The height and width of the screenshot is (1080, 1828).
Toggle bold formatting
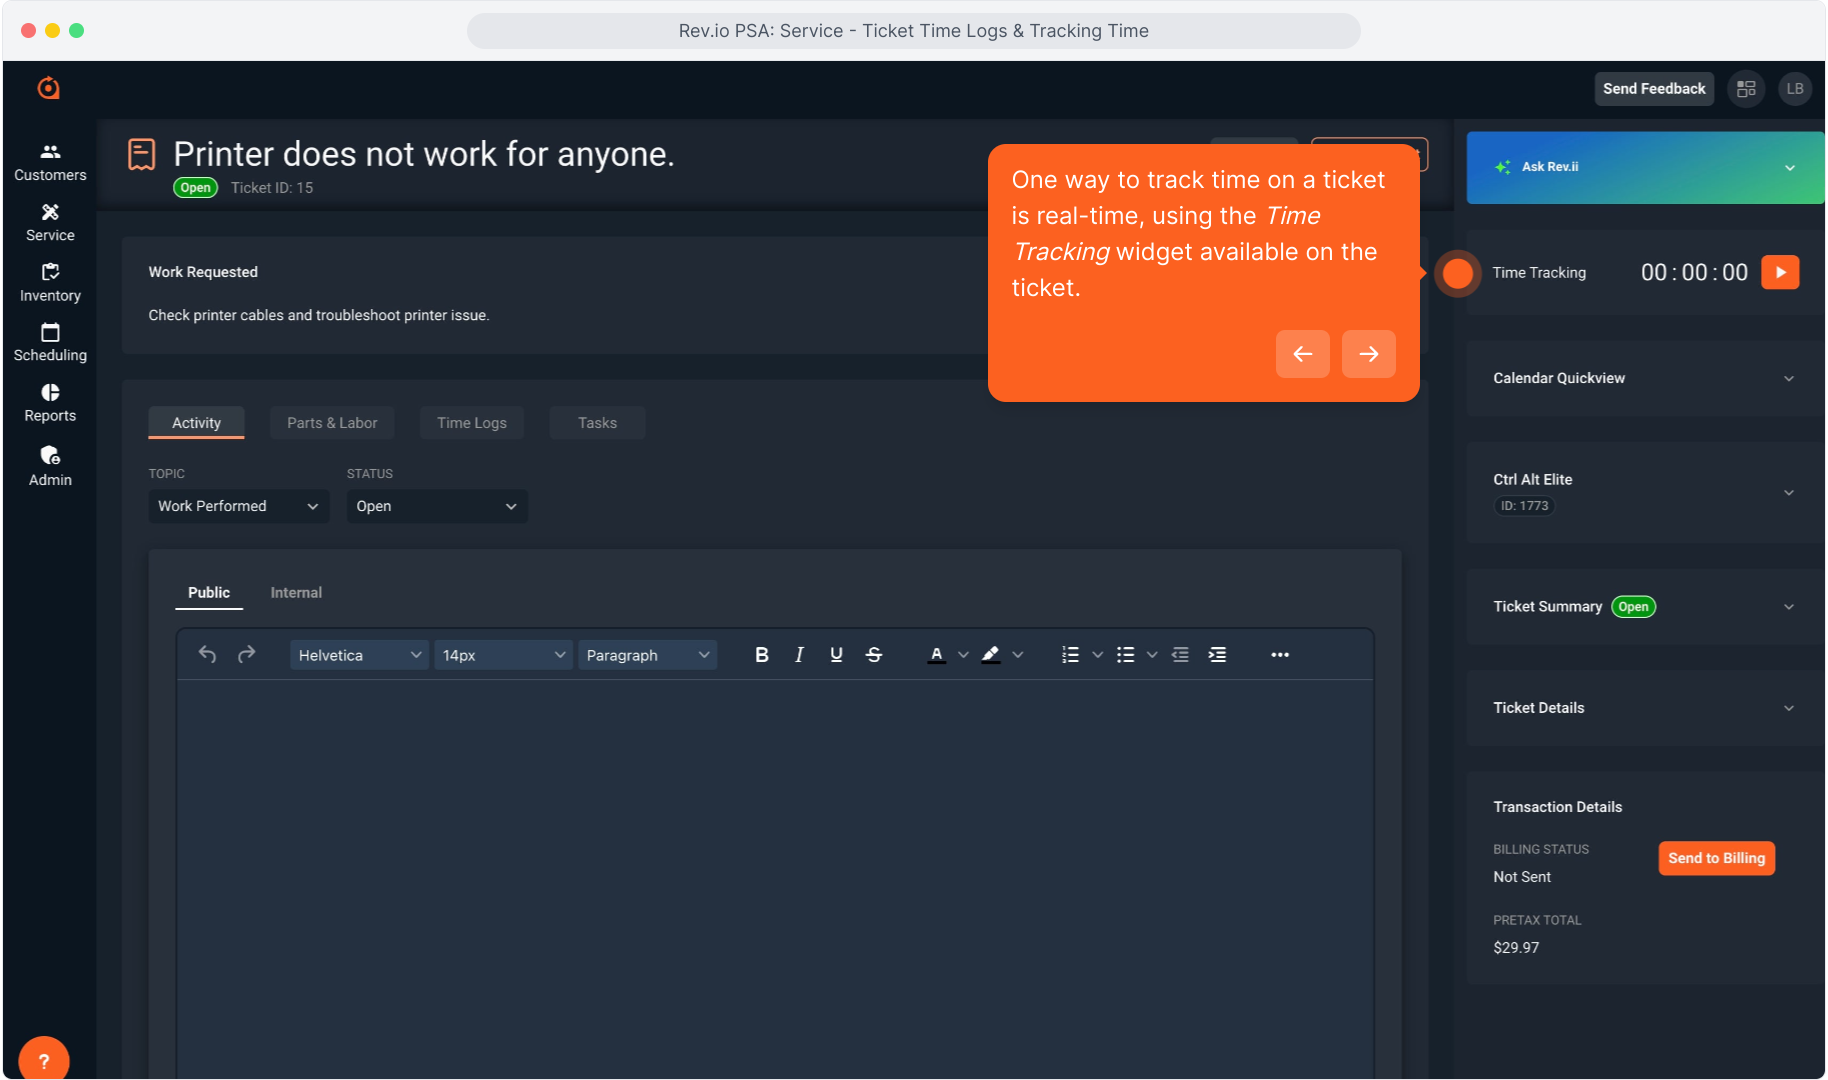tap(761, 655)
